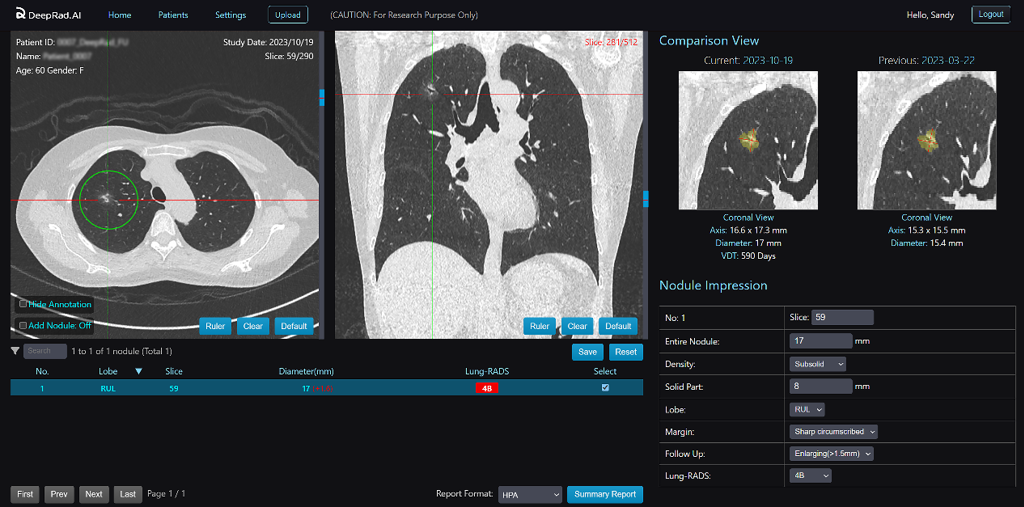Clear measurements on the coronal view

pyautogui.click(x=577, y=326)
